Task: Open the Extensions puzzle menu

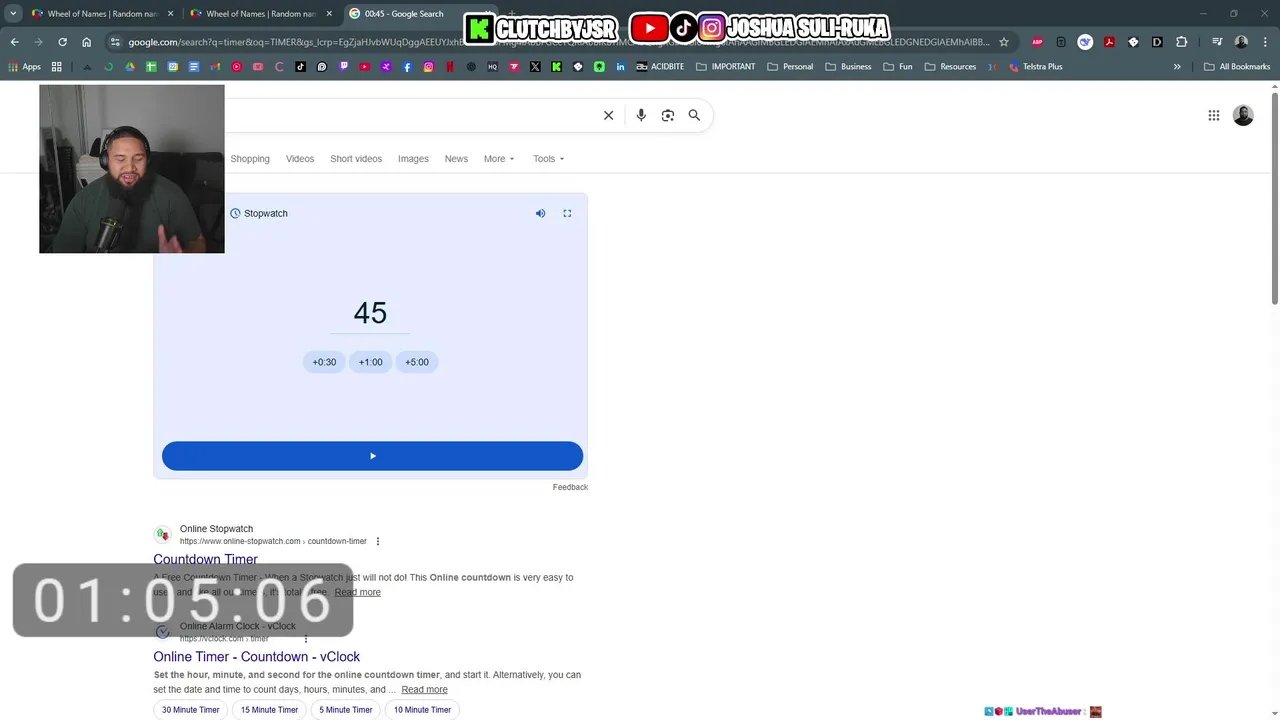Action: pyautogui.click(x=1181, y=42)
